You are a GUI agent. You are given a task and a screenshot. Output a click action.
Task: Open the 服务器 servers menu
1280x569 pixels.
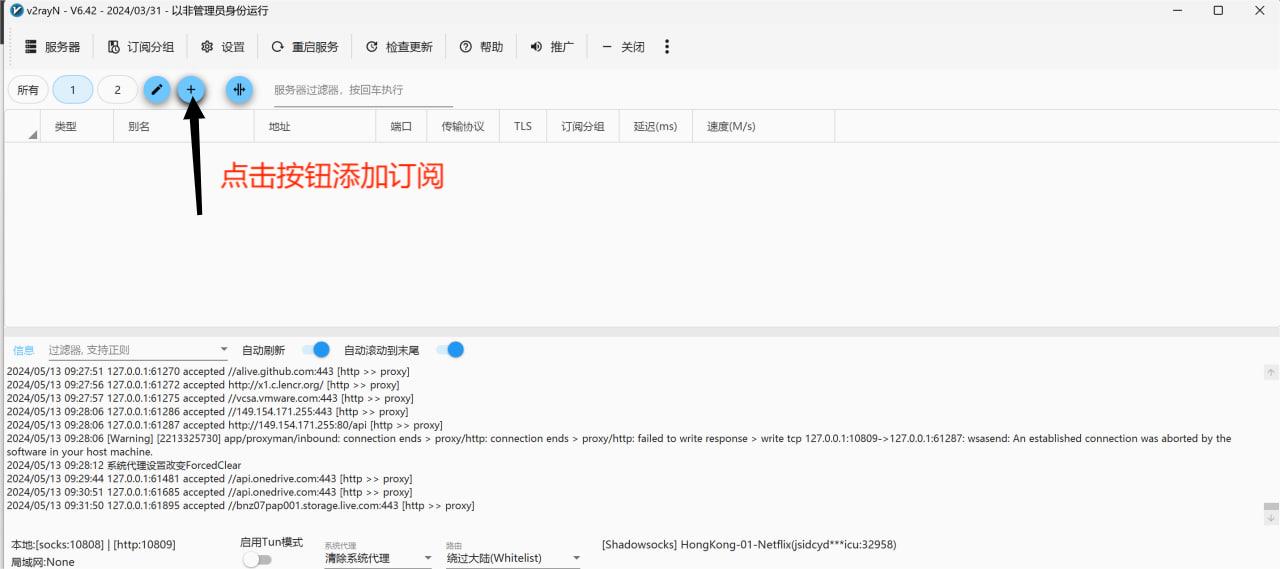tap(52, 47)
